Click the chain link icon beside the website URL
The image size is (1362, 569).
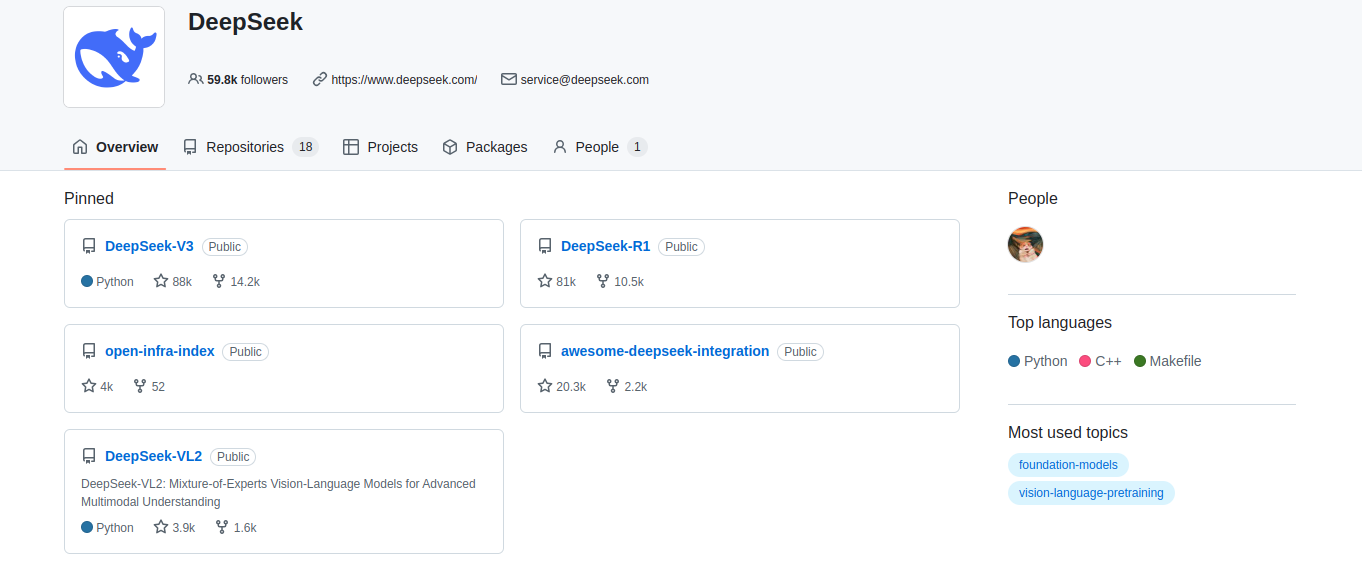320,79
